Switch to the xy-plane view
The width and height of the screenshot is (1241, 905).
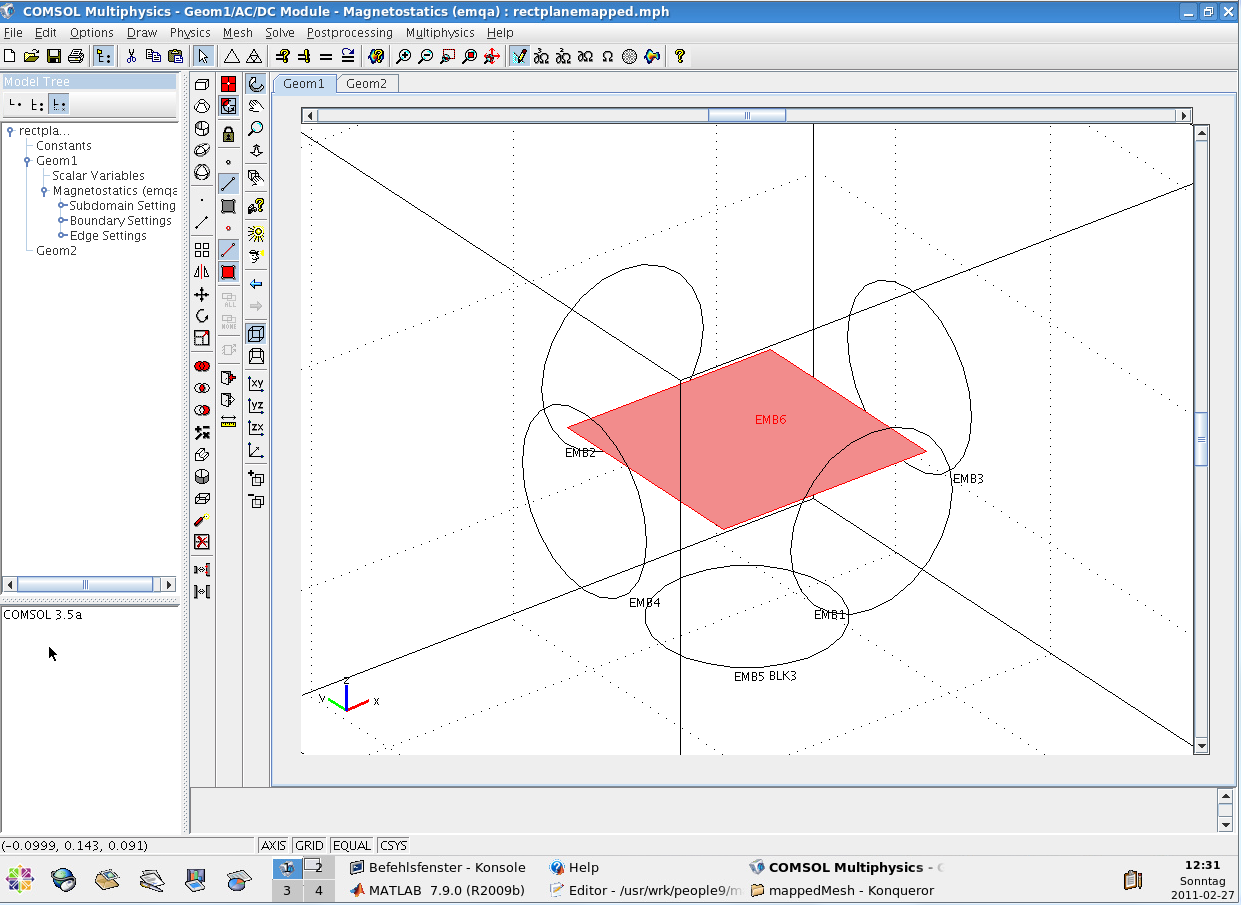coord(256,383)
